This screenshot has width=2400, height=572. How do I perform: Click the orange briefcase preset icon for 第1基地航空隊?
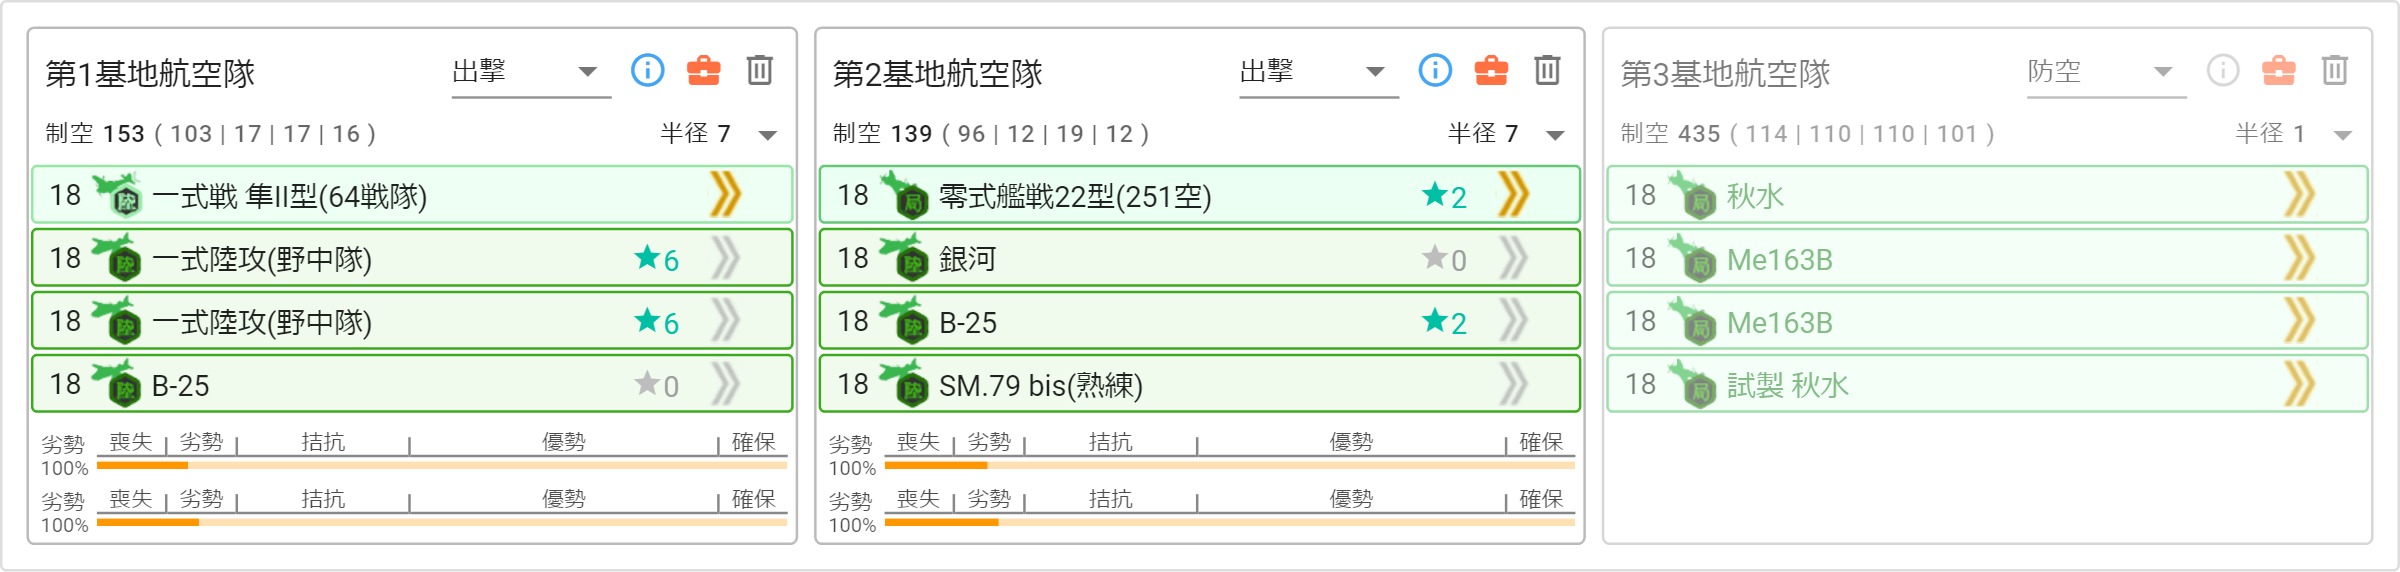pyautogui.click(x=703, y=70)
